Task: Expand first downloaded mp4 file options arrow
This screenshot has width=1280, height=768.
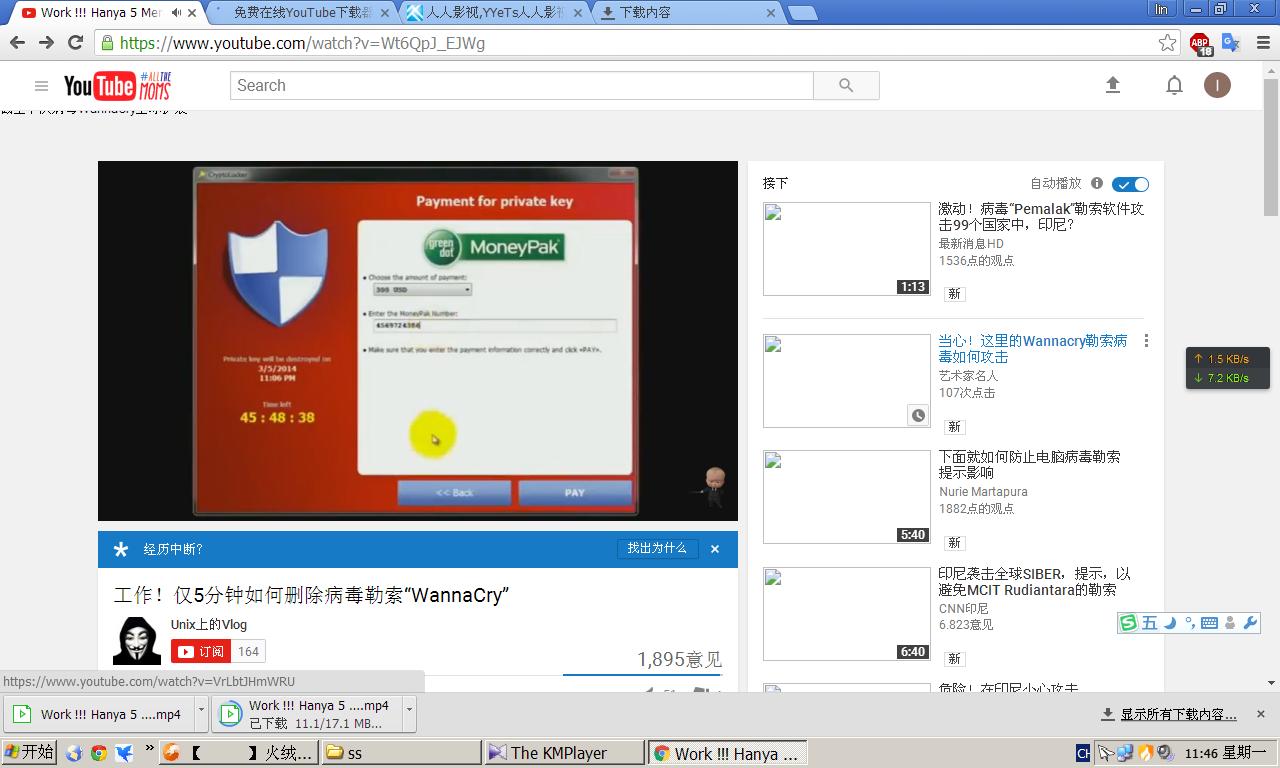Action: [201, 713]
